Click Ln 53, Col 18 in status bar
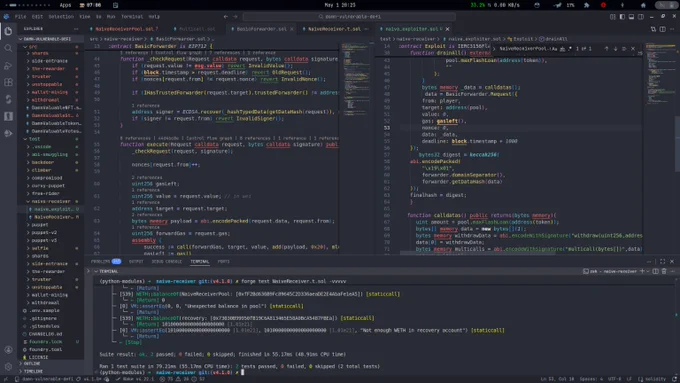Screen dimensions: 680x383 point(557,379)
